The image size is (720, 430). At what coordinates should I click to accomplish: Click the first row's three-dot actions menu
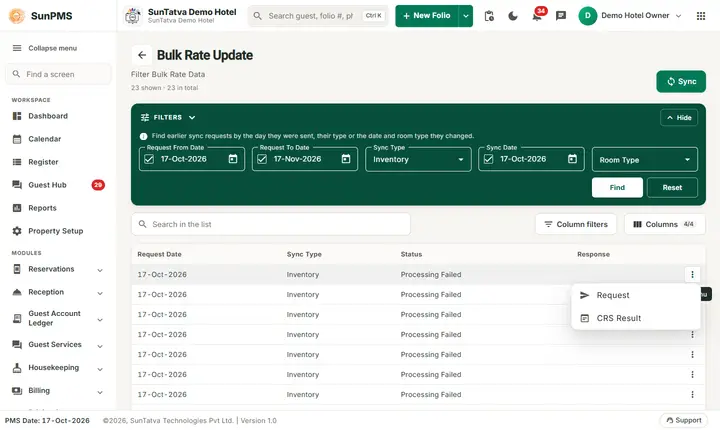tap(692, 275)
